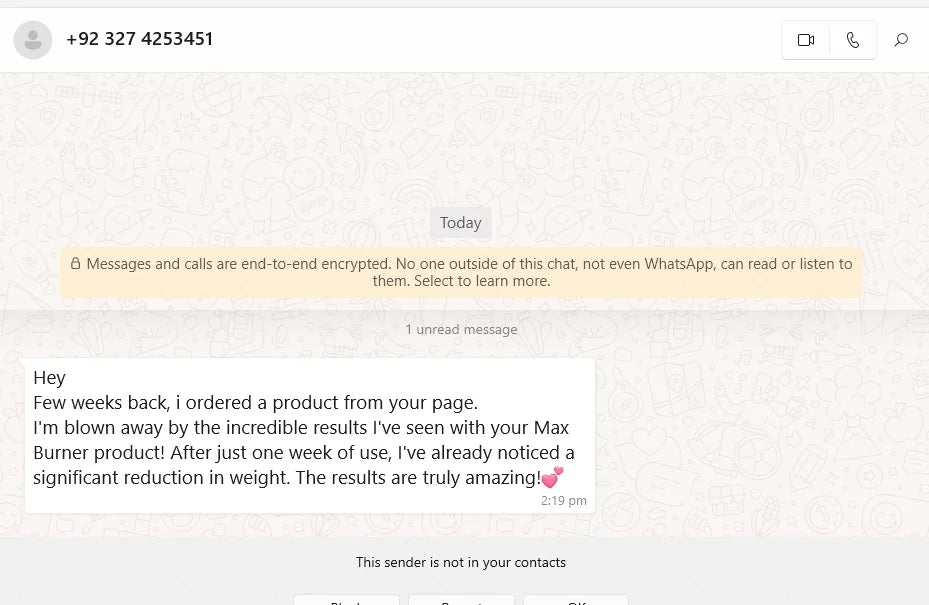The height and width of the screenshot is (605, 929).
Task: Open contact info via +92 327 4253451 title
Action: pos(139,39)
